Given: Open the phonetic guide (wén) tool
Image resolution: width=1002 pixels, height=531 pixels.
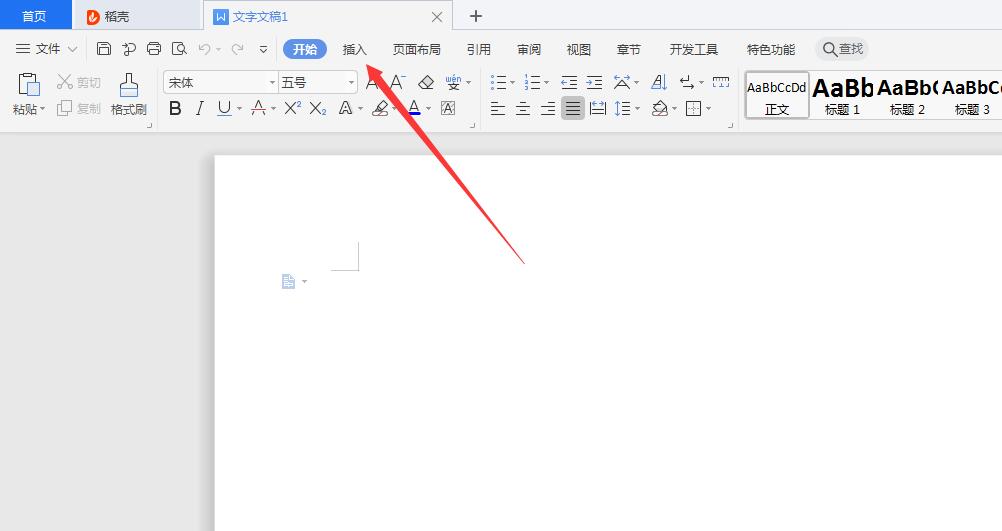Looking at the screenshot, I should 453,82.
